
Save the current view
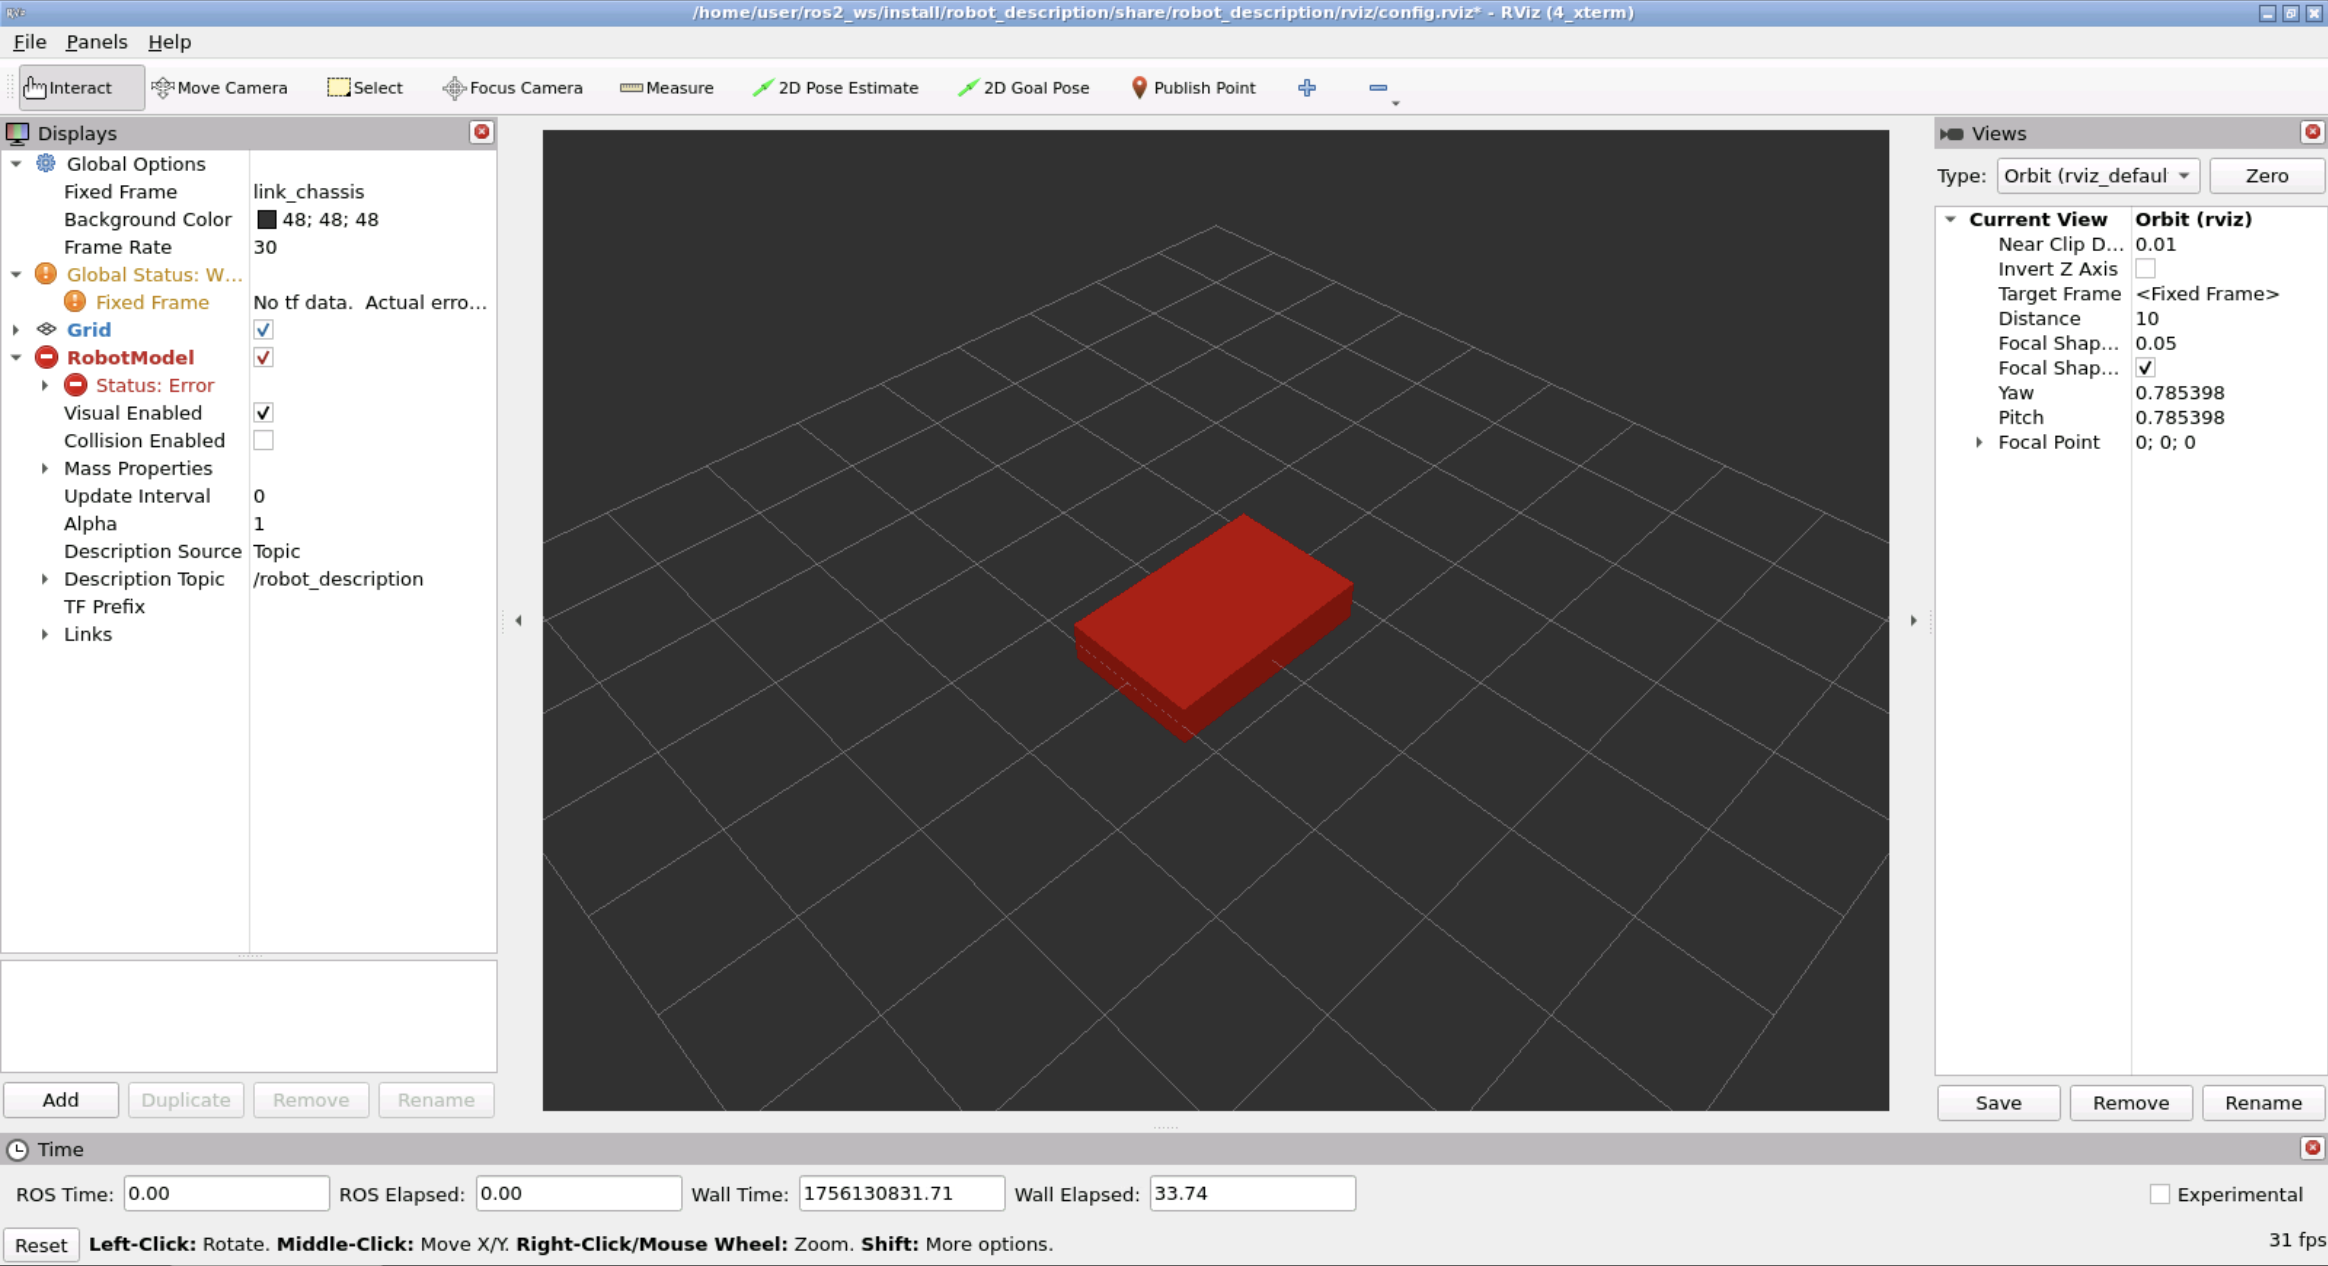pyautogui.click(x=1998, y=1103)
